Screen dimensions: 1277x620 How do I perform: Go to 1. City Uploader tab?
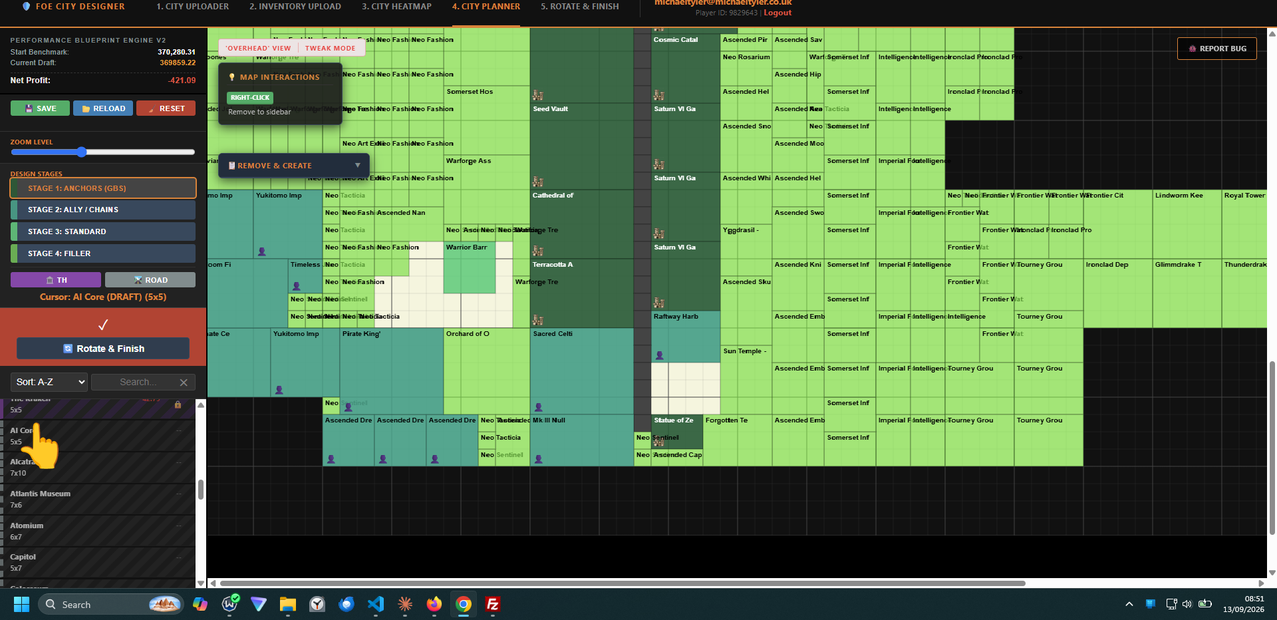pyautogui.click(x=192, y=6)
